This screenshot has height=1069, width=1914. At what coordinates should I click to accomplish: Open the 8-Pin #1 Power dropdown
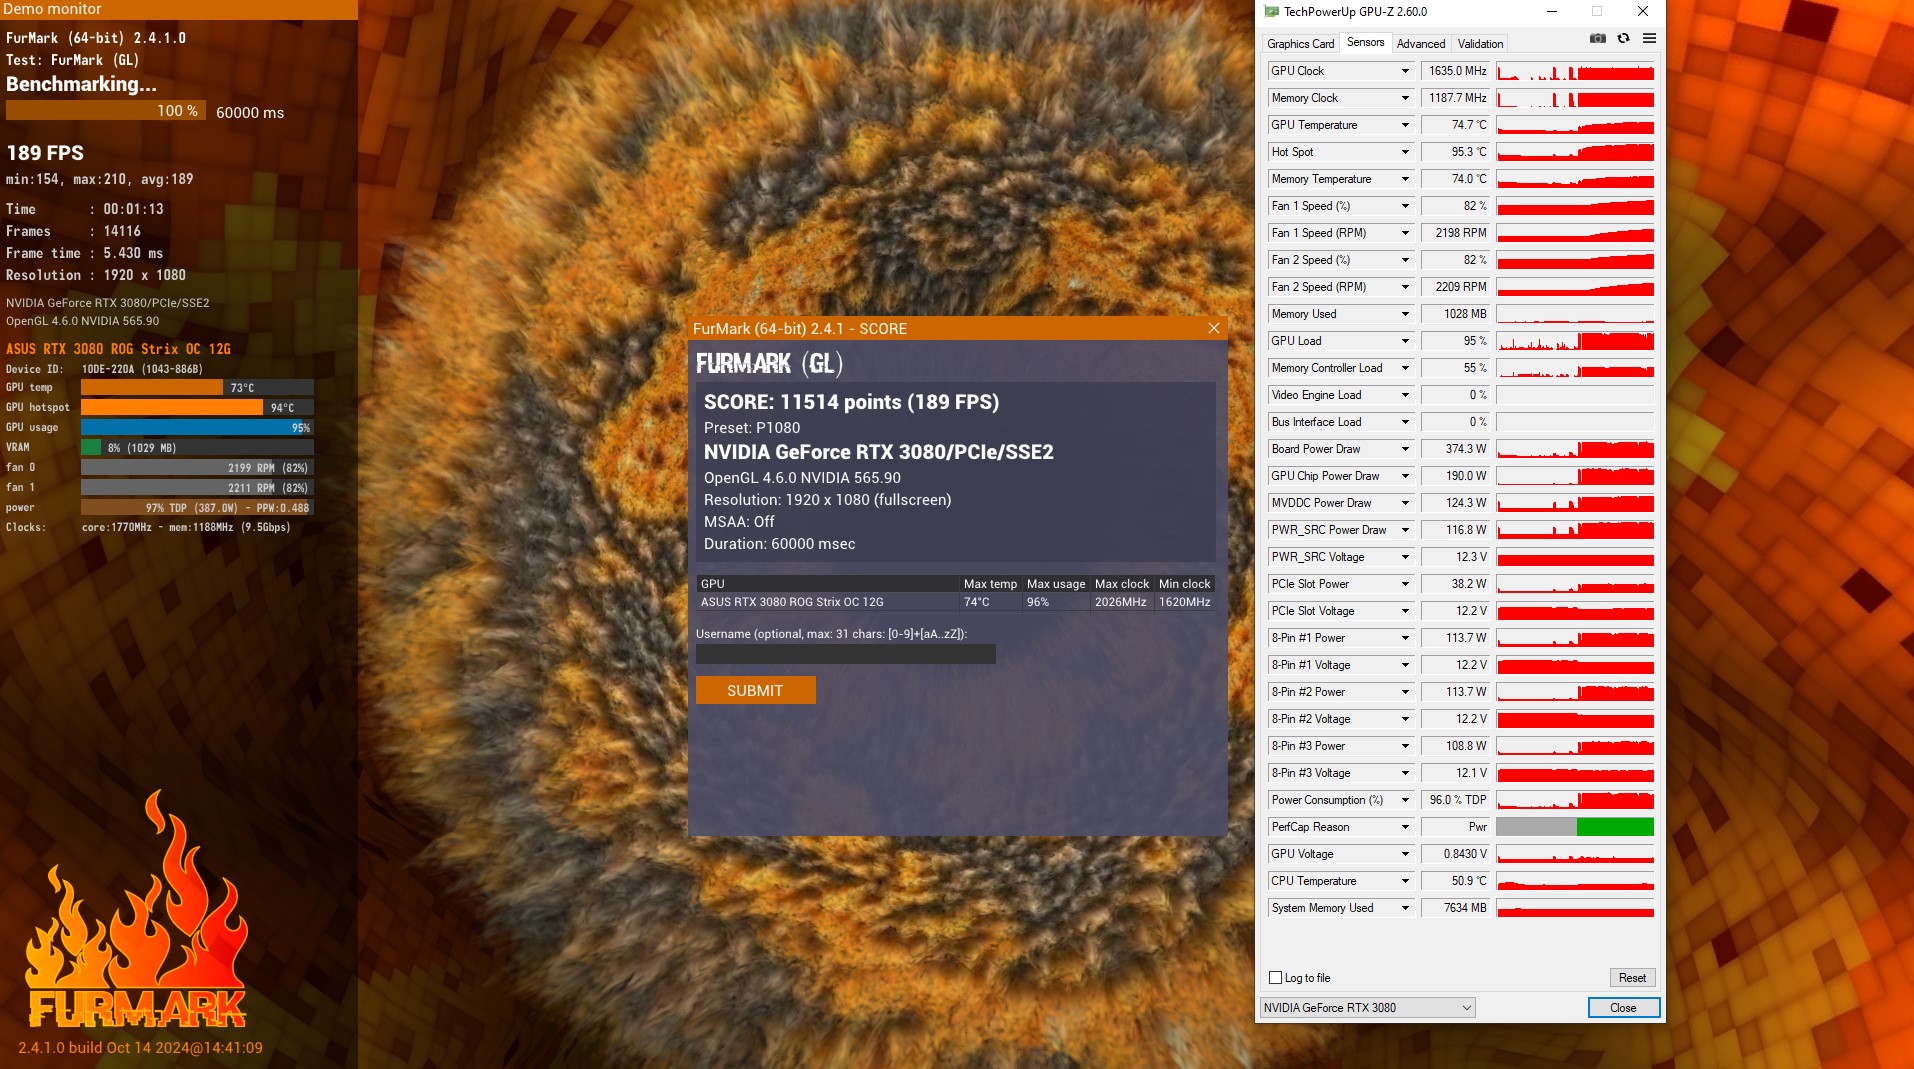(x=1405, y=638)
